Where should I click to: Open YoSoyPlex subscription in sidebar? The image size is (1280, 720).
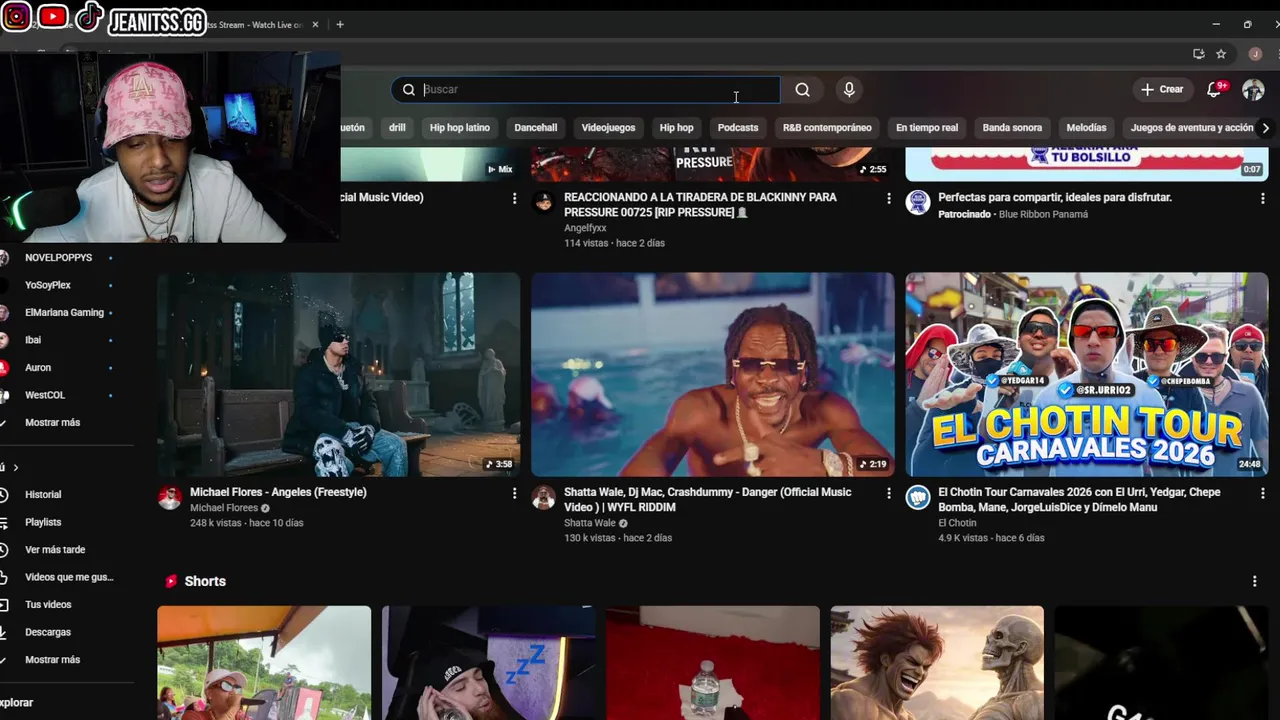[48, 285]
